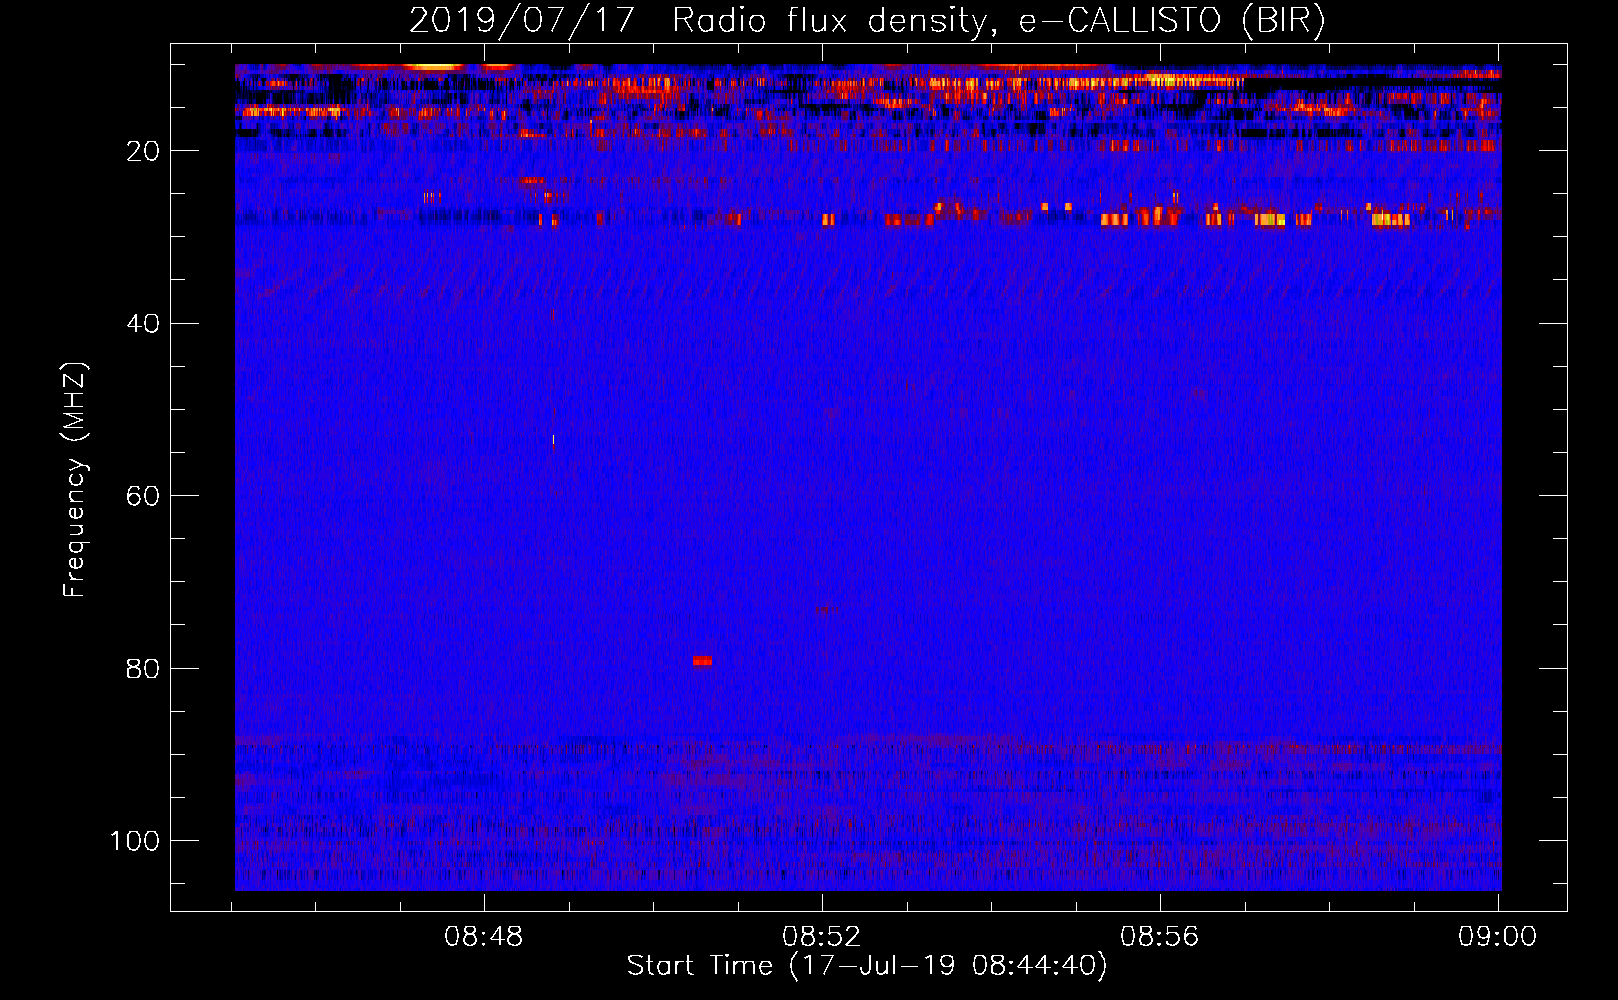
Task: Click the isolated red burst near 80 MHz
Action: pos(702,660)
